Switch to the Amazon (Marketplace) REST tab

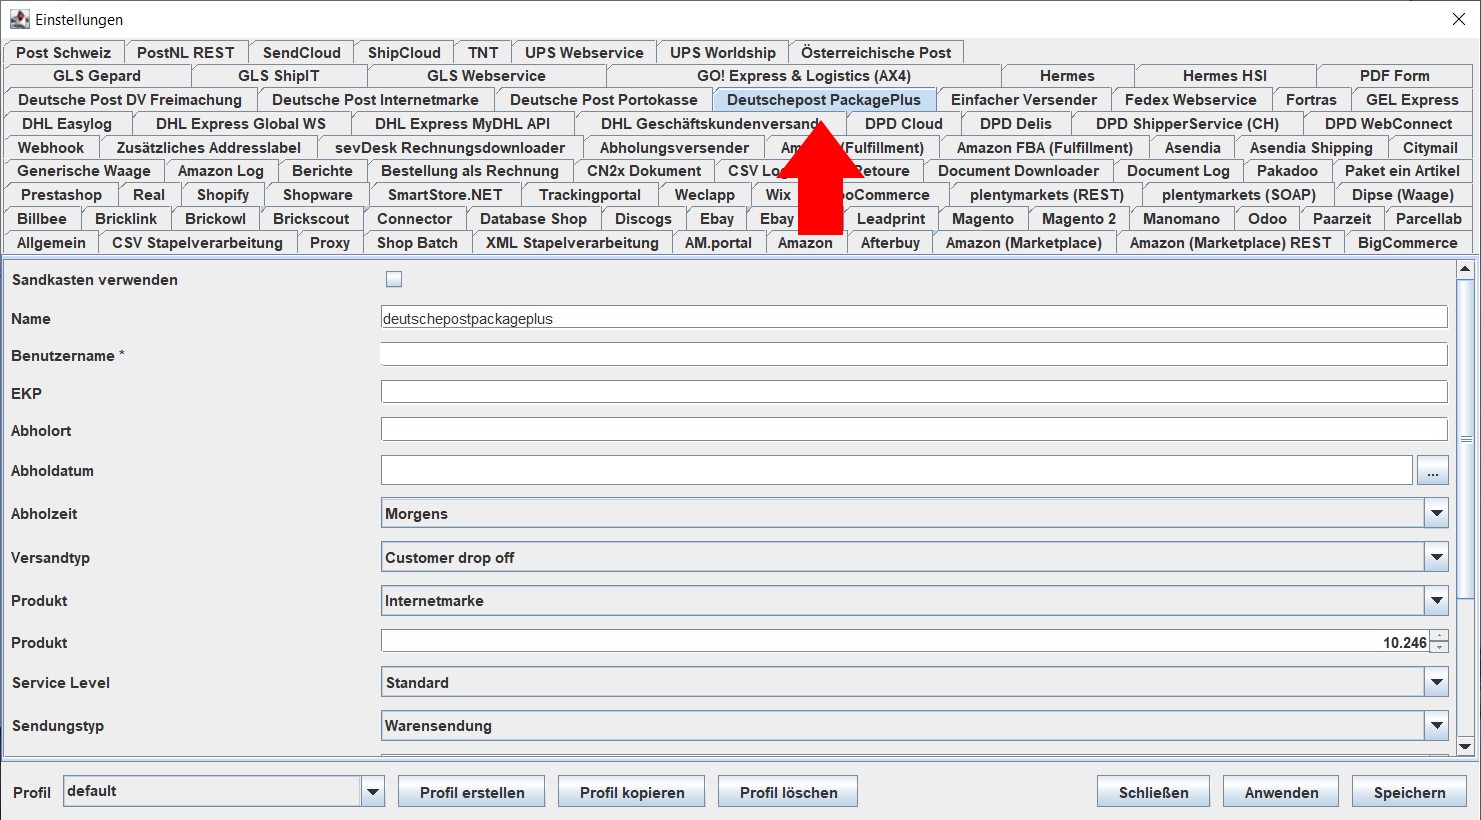point(1230,243)
